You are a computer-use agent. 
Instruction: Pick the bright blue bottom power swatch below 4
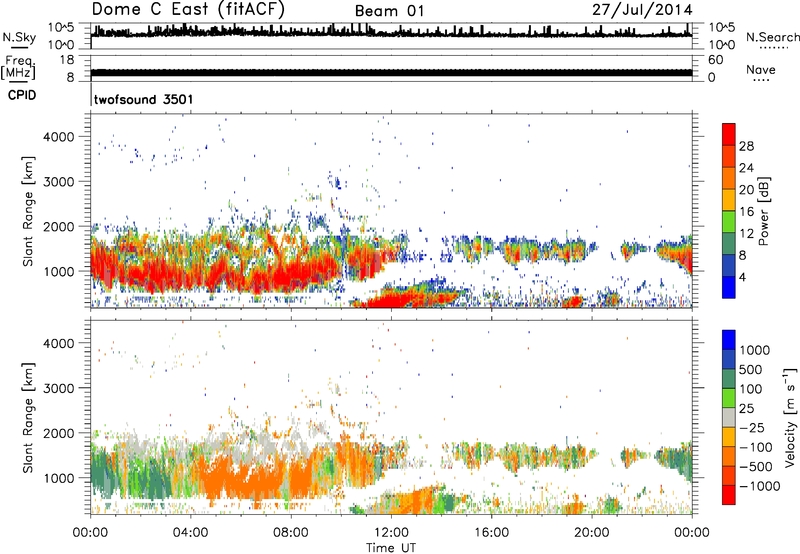point(729,287)
